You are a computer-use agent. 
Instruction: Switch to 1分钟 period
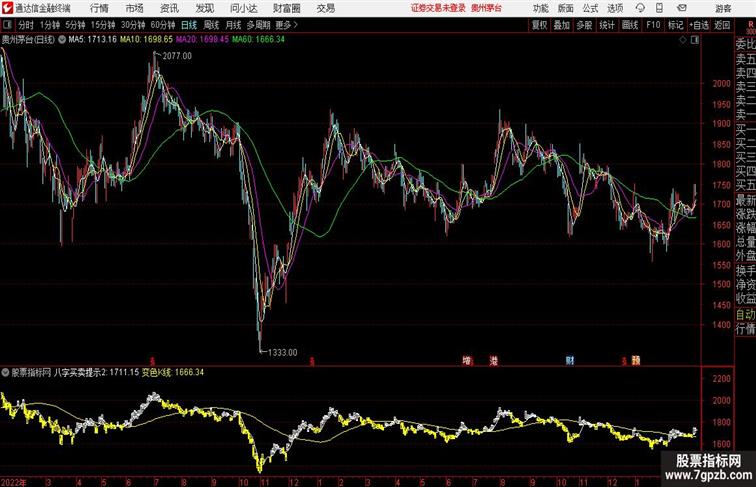click(50, 25)
